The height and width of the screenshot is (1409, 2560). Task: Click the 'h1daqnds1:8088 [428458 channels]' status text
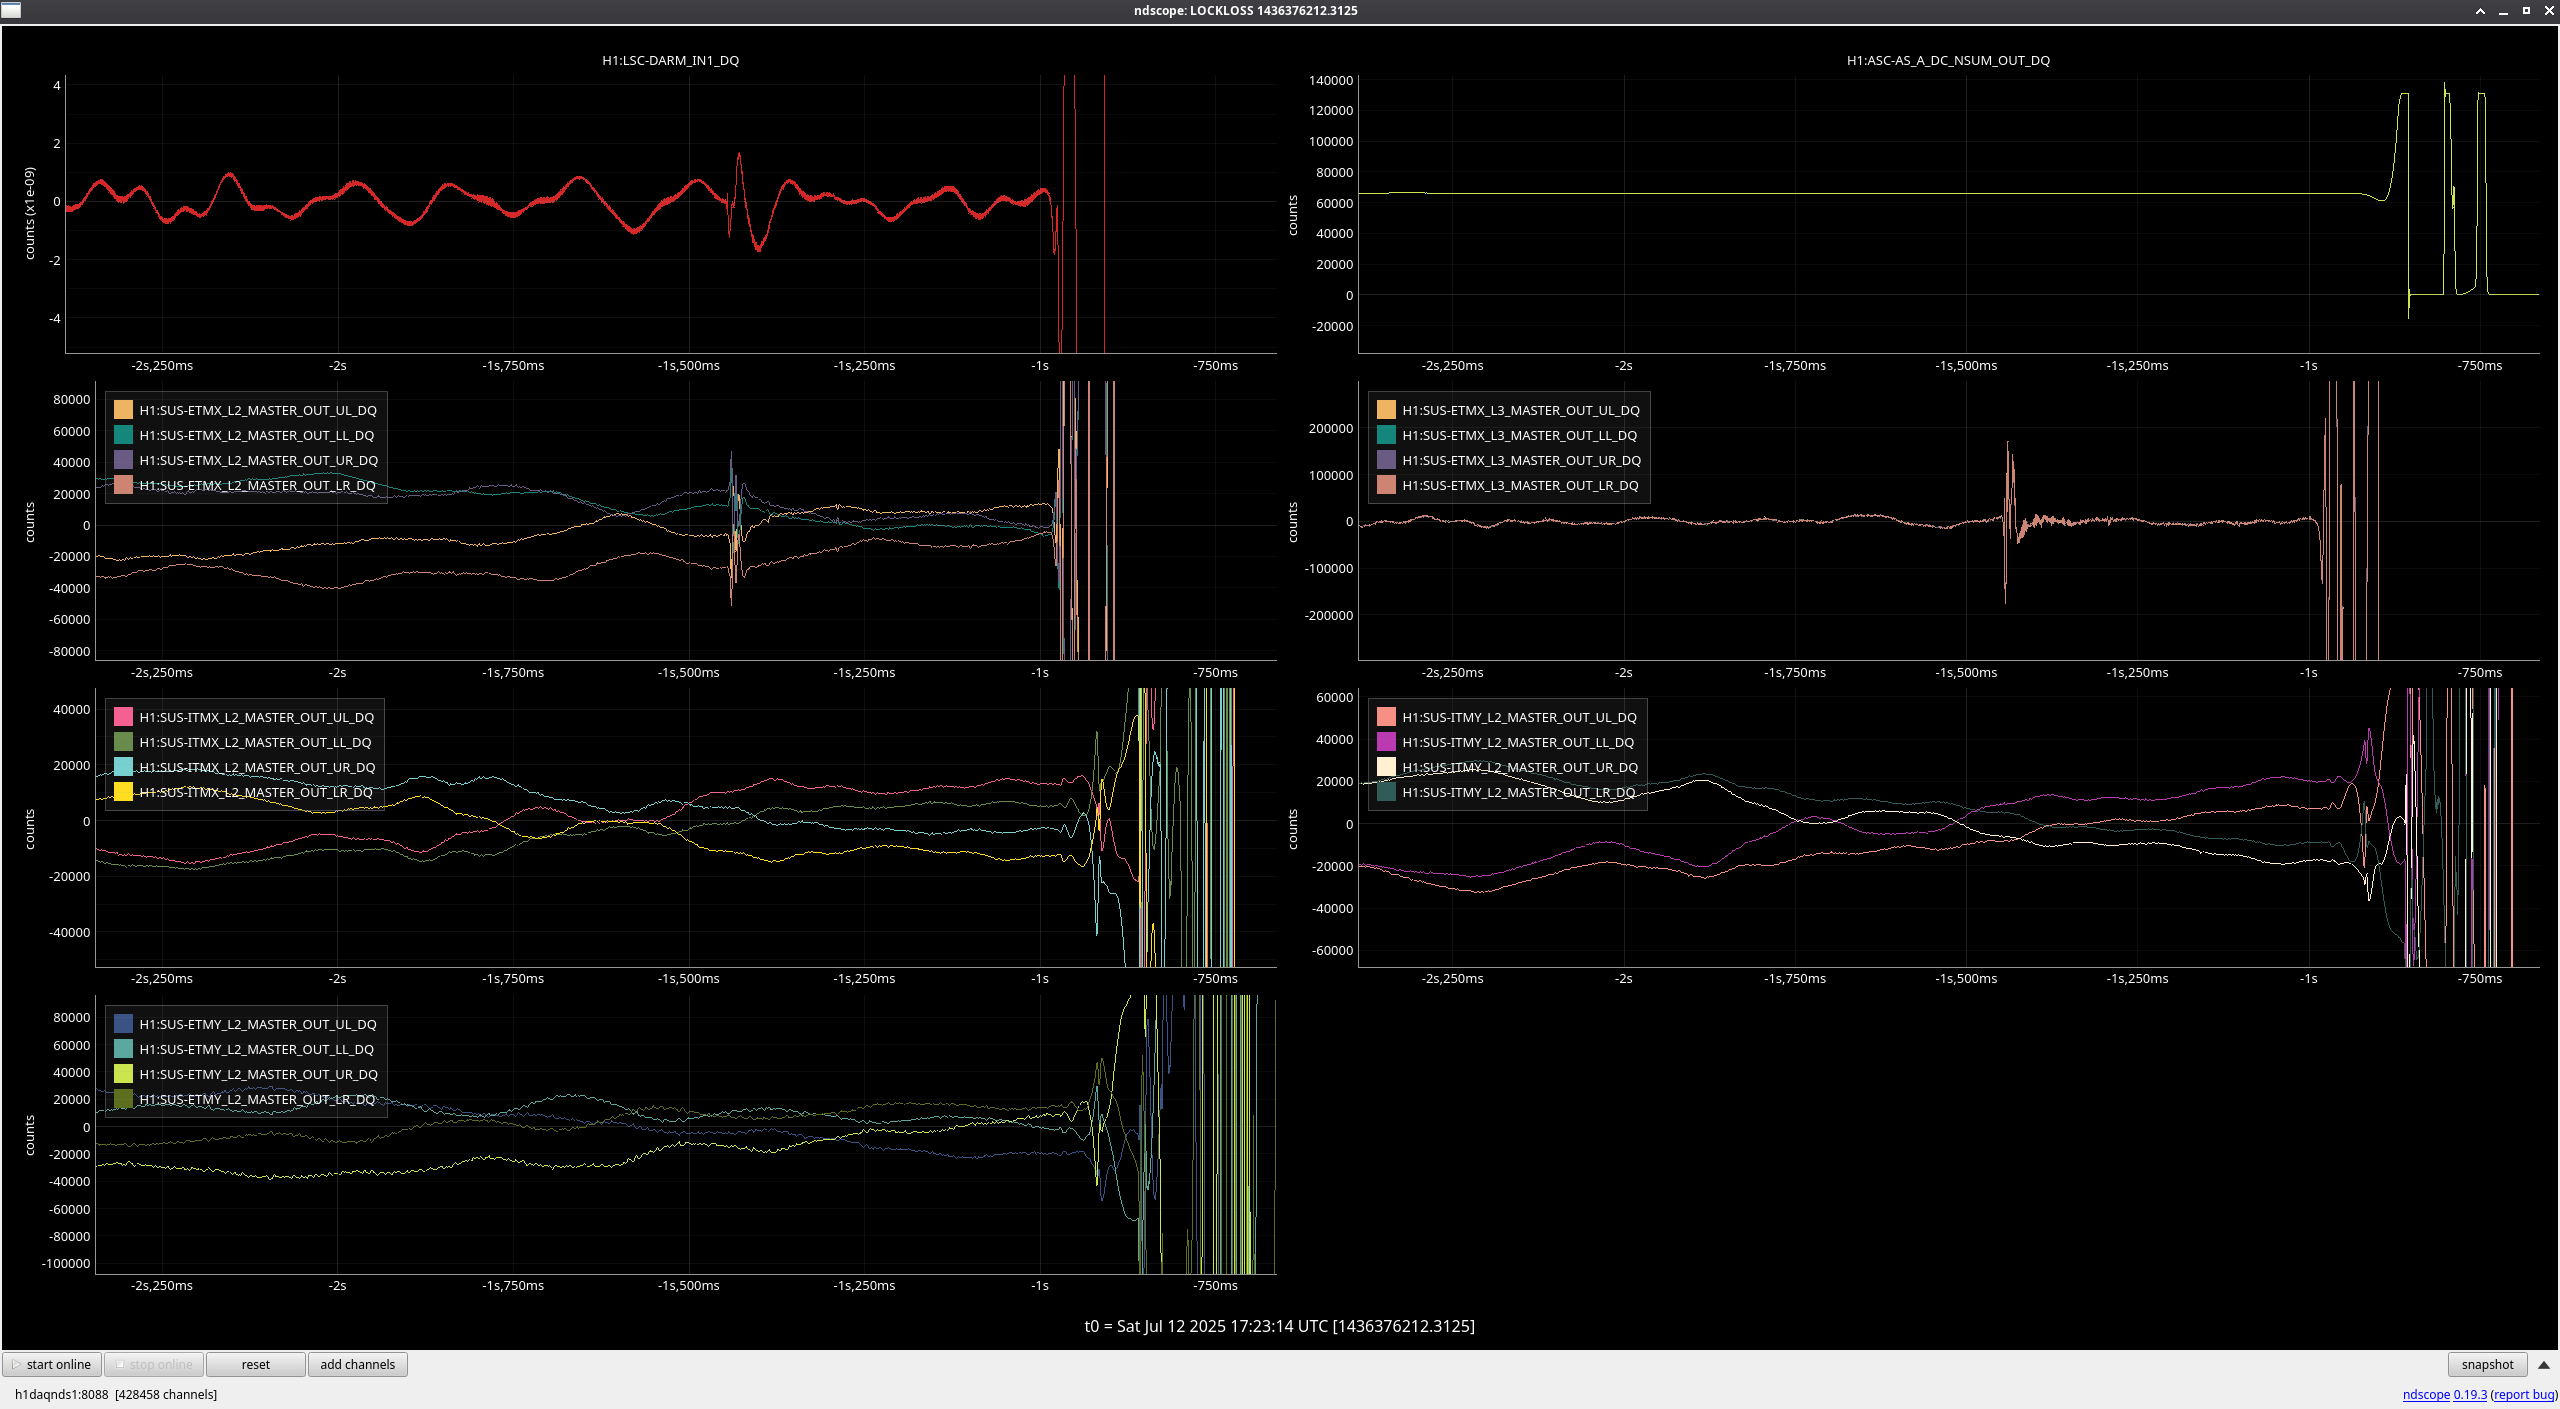point(116,1394)
